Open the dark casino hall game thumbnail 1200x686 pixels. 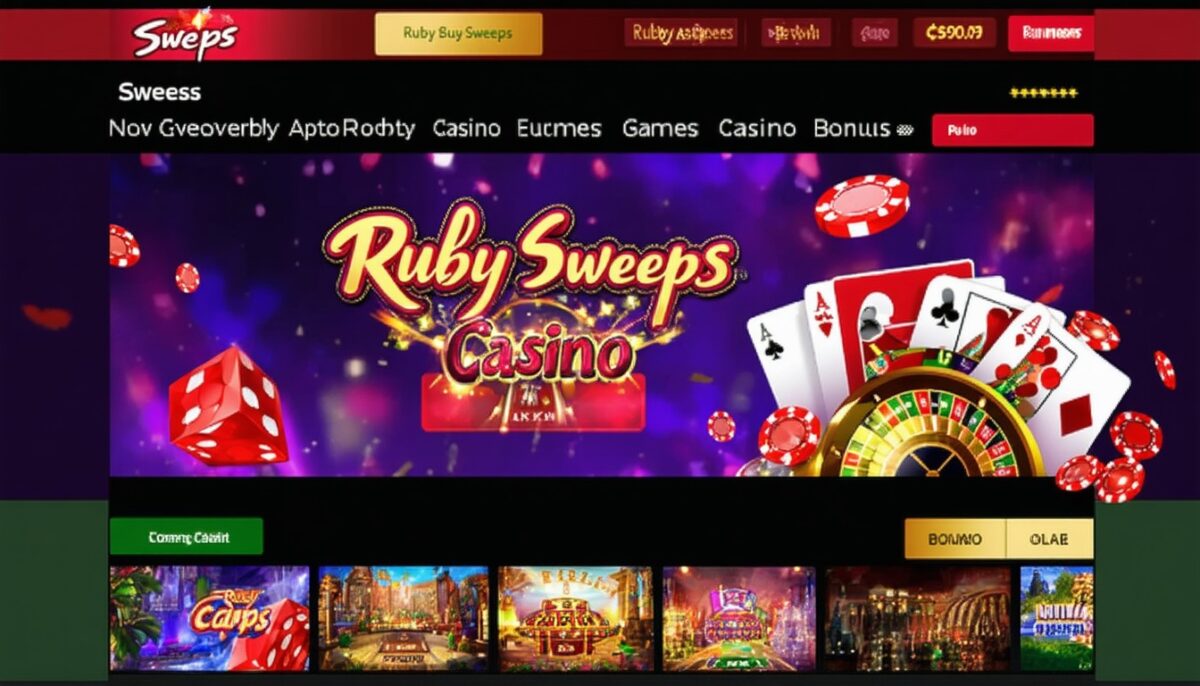(x=918, y=618)
